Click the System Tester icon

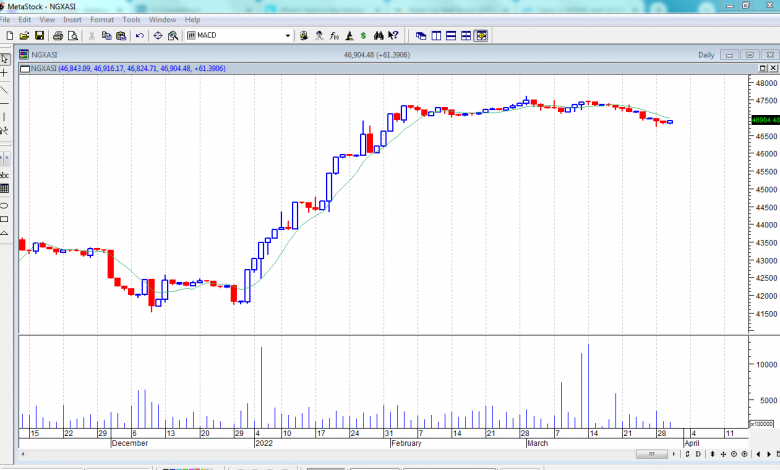pos(349,35)
